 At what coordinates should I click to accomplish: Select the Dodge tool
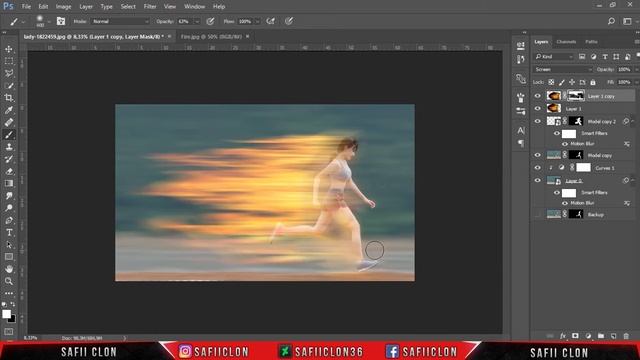(9, 208)
